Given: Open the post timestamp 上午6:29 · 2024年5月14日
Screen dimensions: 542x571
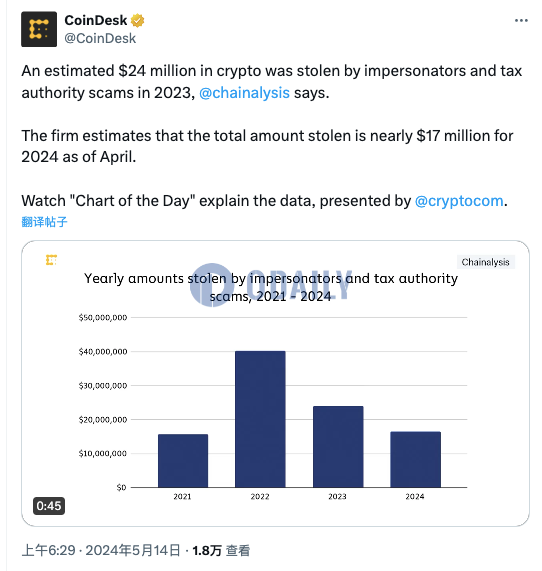Looking at the screenshot, I should coord(101,550).
